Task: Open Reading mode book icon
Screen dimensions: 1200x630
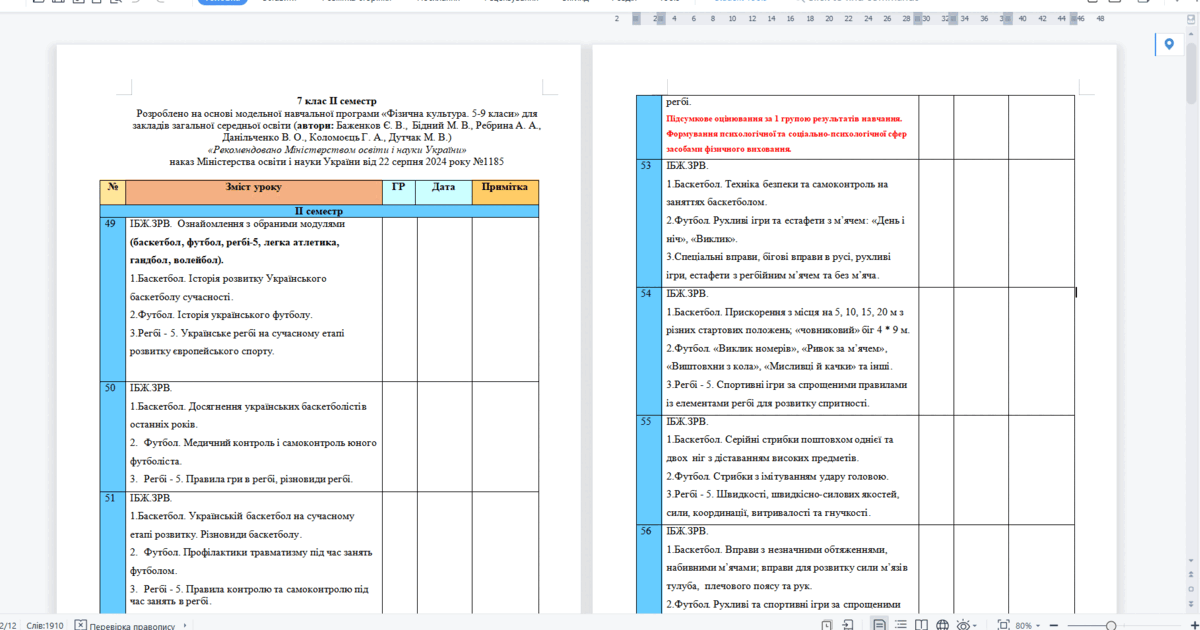Action: pos(919,625)
